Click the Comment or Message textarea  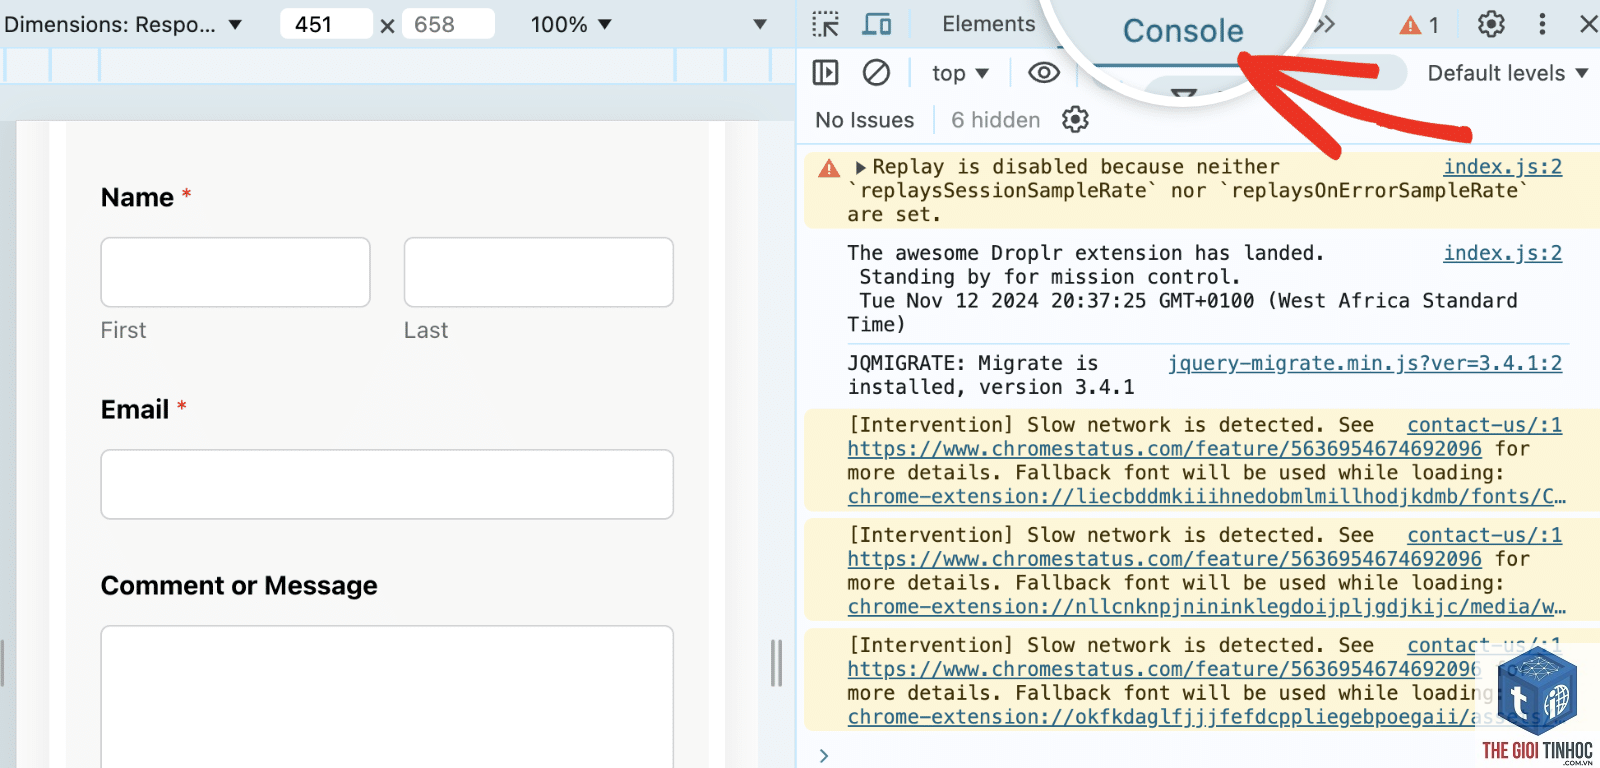[x=387, y=697]
